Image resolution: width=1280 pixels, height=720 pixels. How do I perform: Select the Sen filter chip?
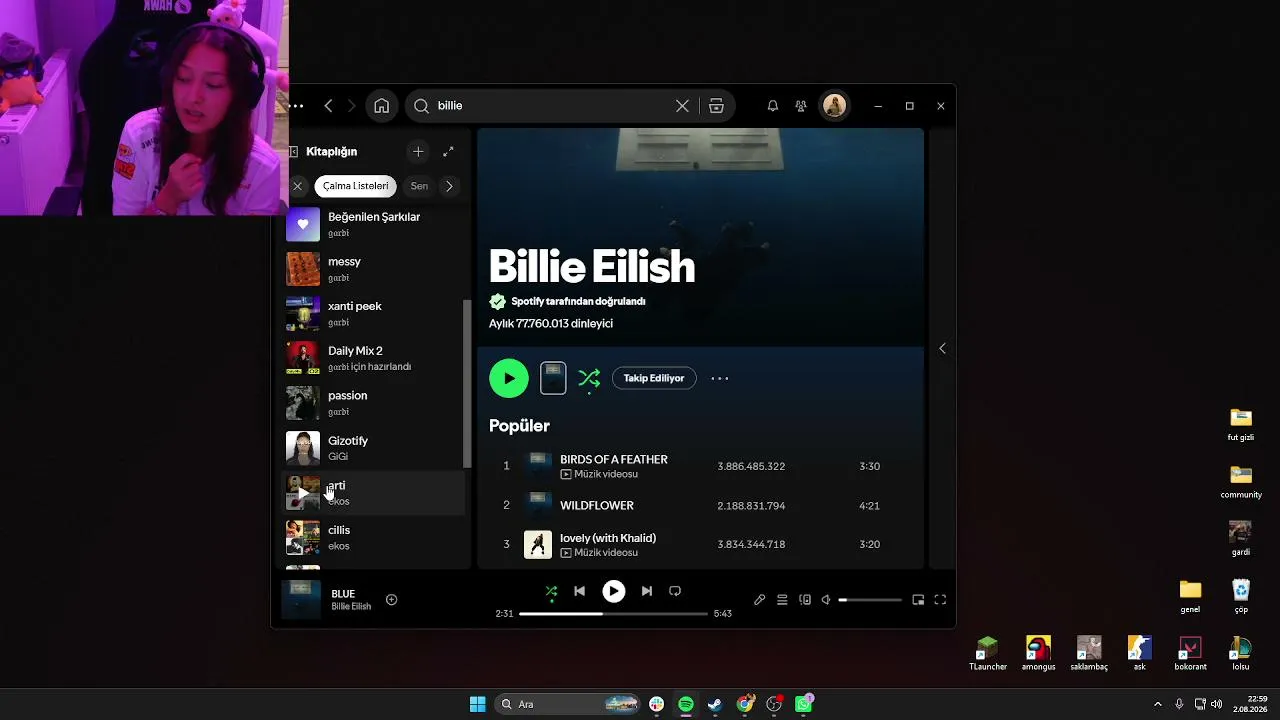click(419, 186)
